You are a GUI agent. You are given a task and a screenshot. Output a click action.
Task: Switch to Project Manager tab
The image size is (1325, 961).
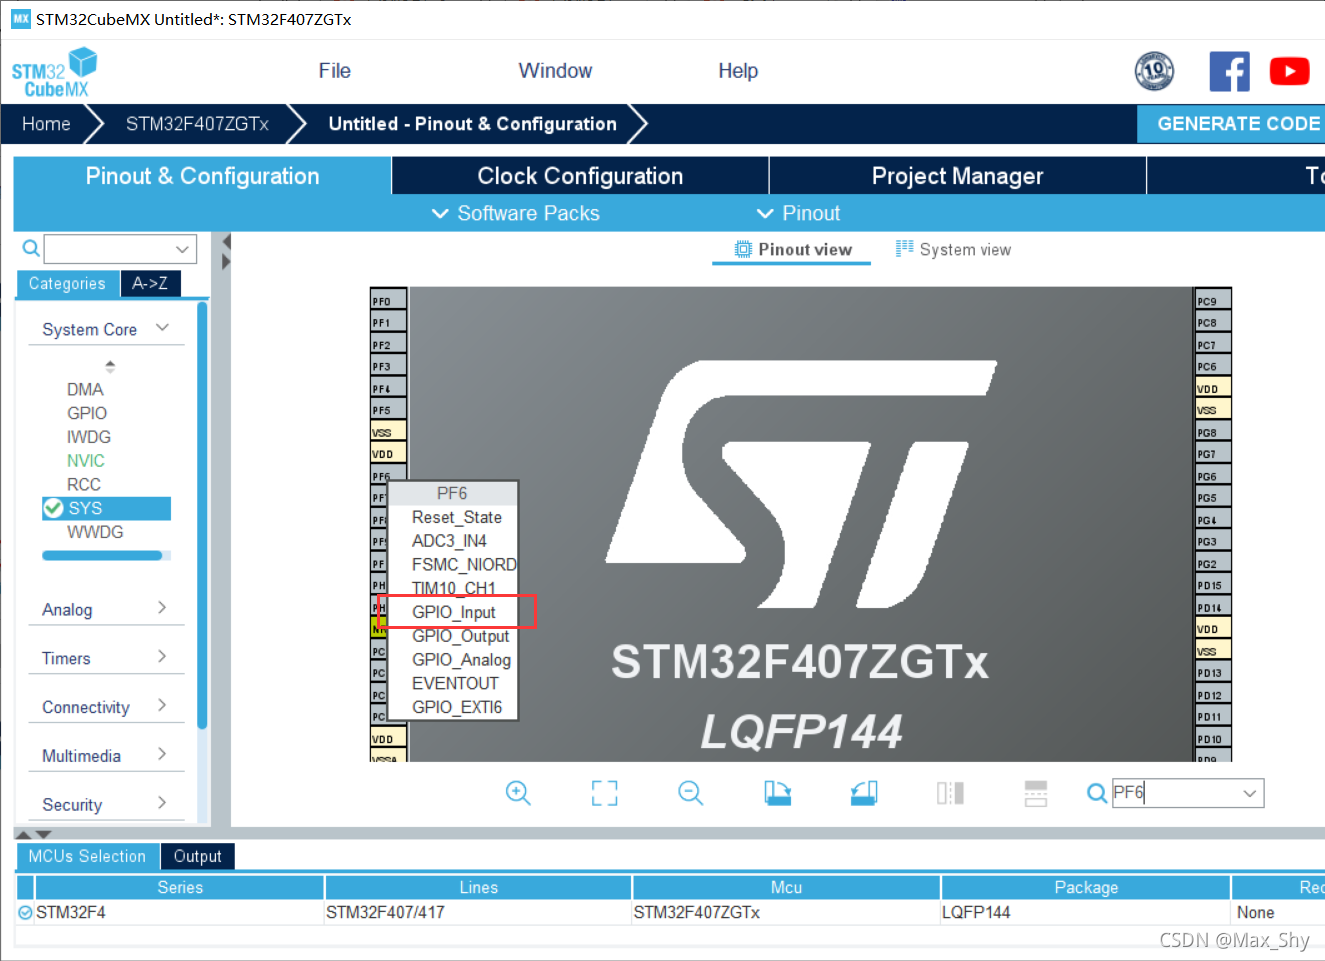tap(957, 176)
